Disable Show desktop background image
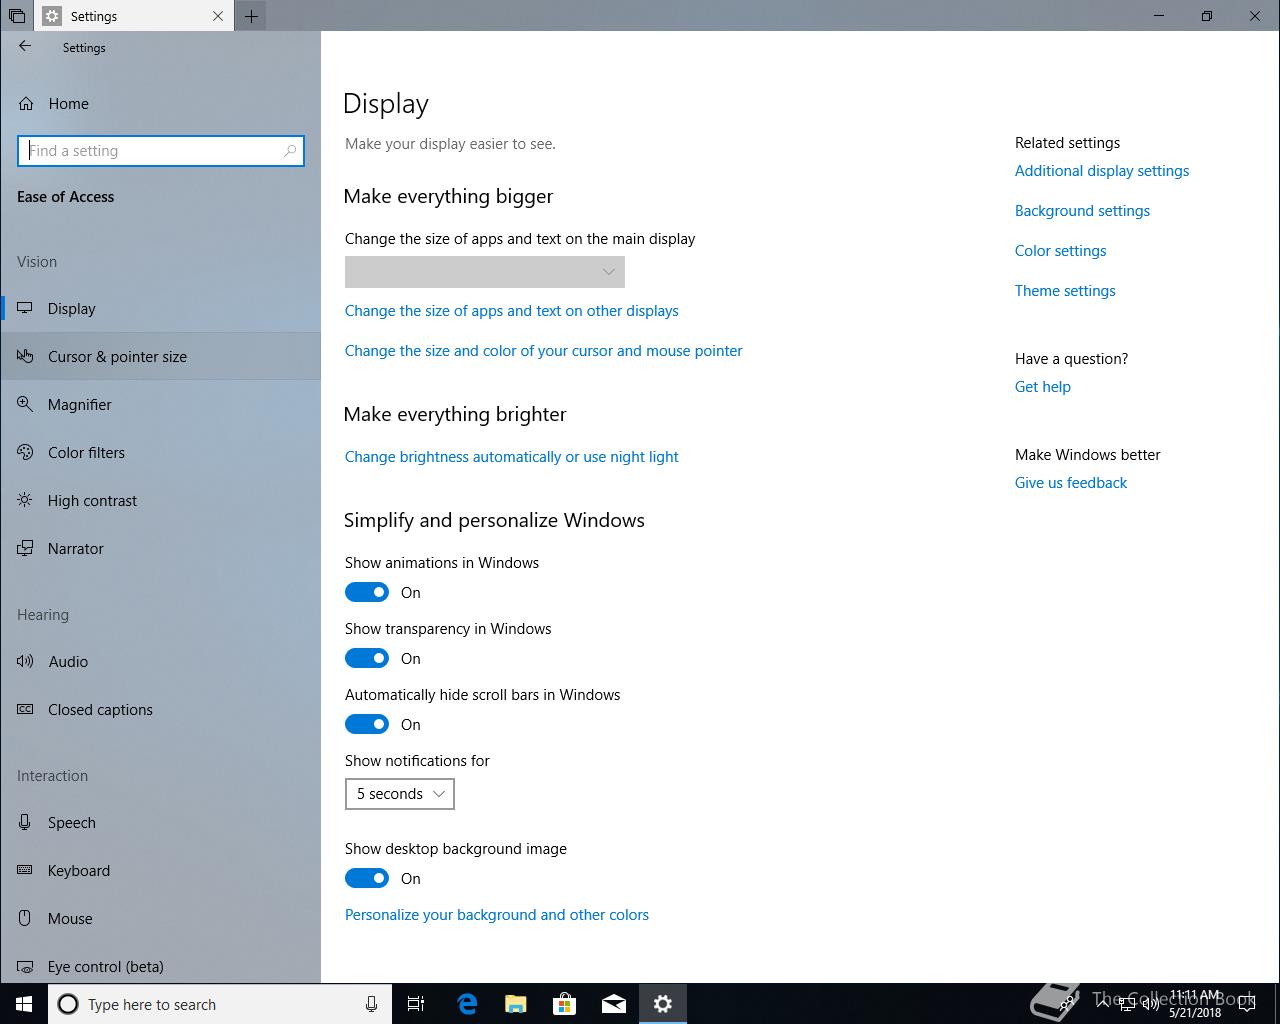Screen dimensions: 1280x1024 click(367, 878)
